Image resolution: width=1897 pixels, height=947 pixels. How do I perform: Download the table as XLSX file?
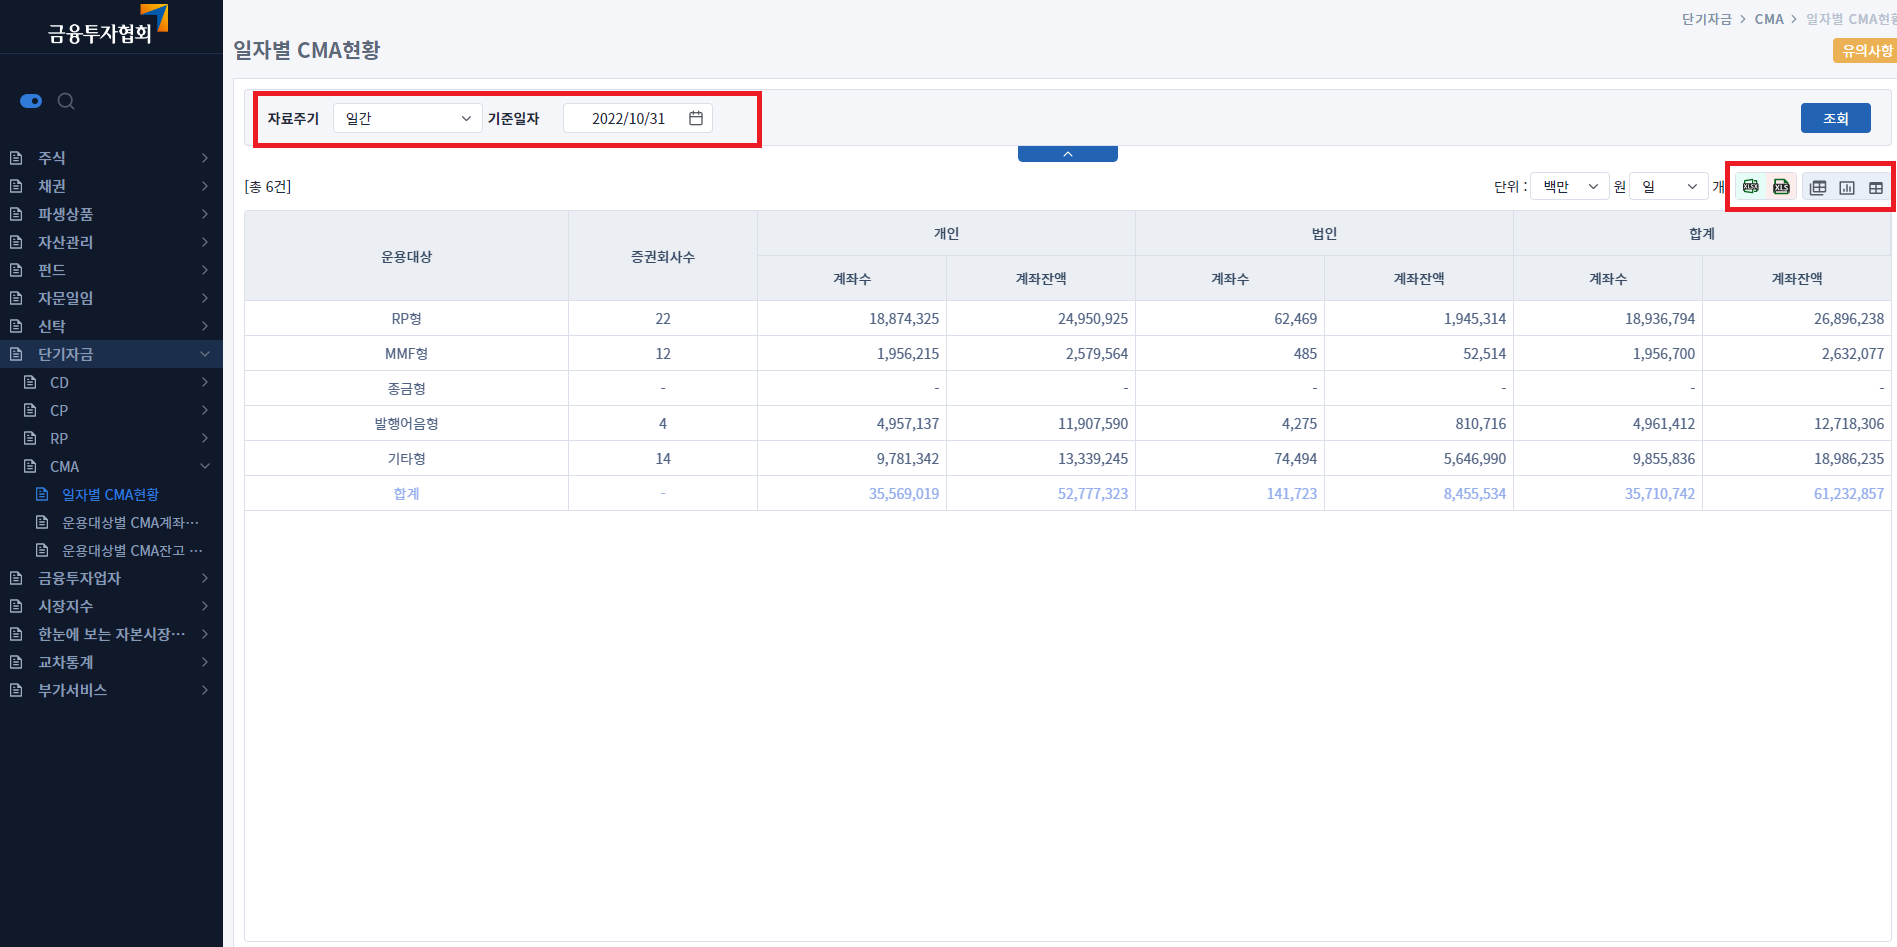tap(1751, 187)
